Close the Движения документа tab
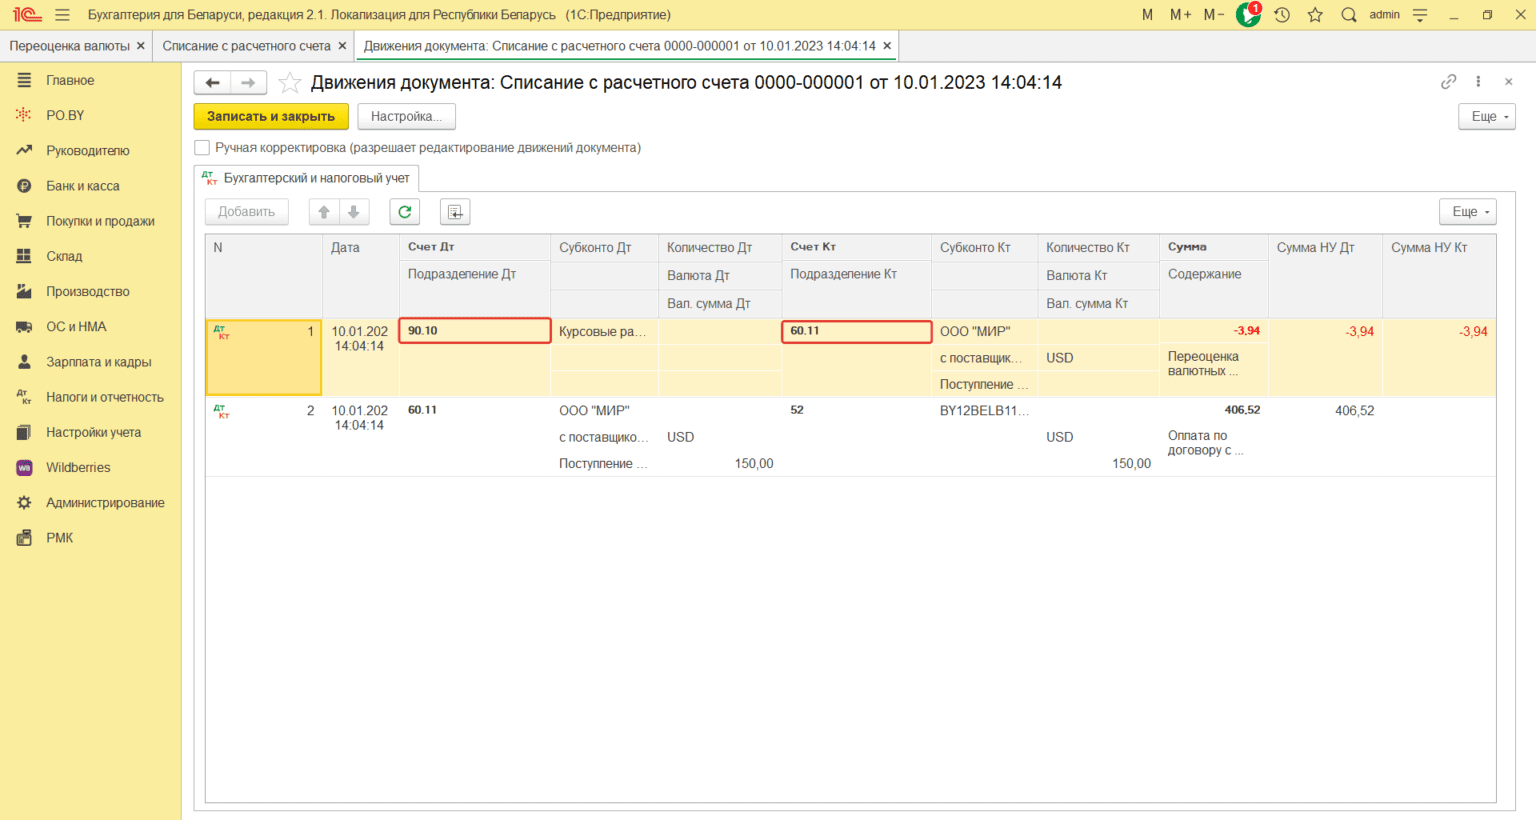Image resolution: width=1536 pixels, height=820 pixels. [887, 46]
